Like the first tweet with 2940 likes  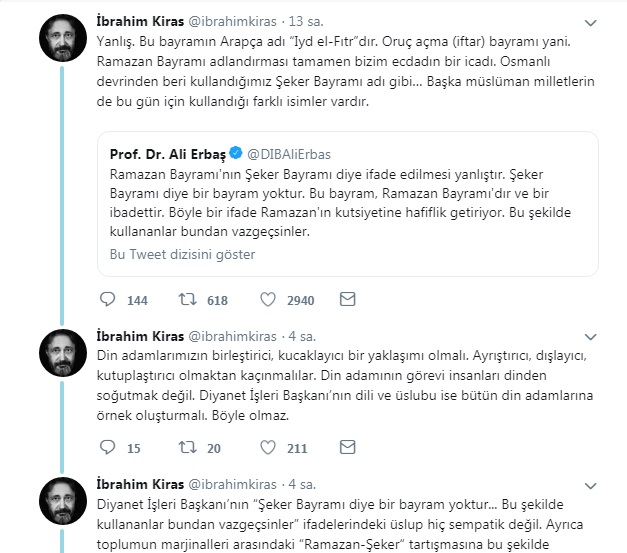(268, 300)
